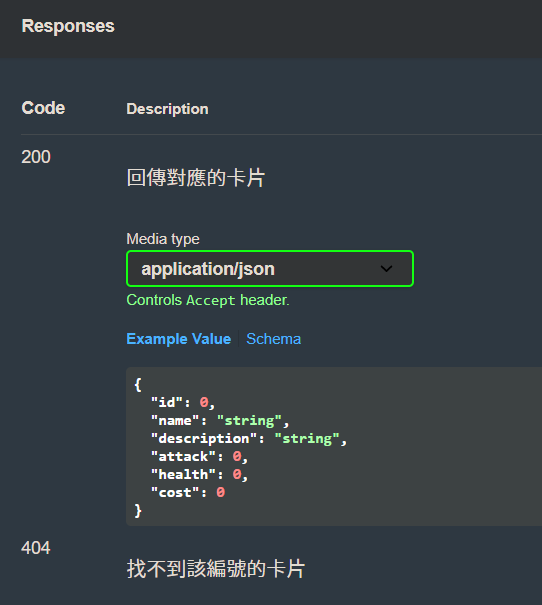Click the Media type label
This screenshot has height=605, width=542.
tap(163, 239)
